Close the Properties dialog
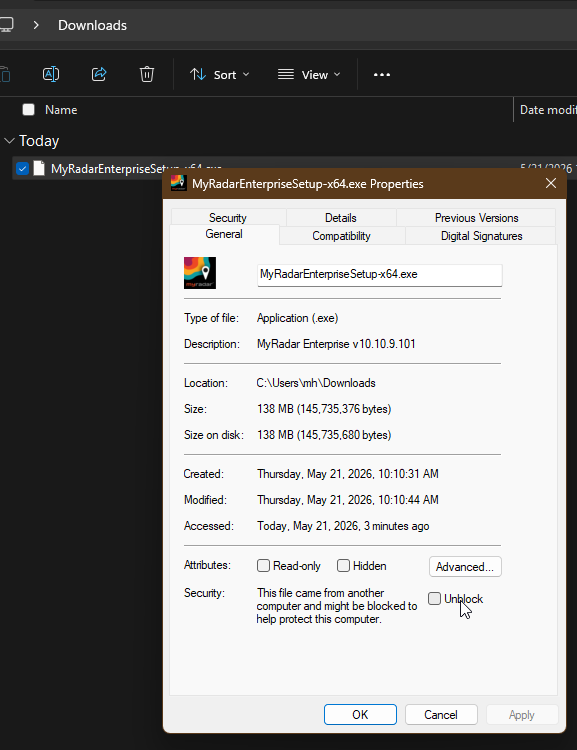 [551, 183]
